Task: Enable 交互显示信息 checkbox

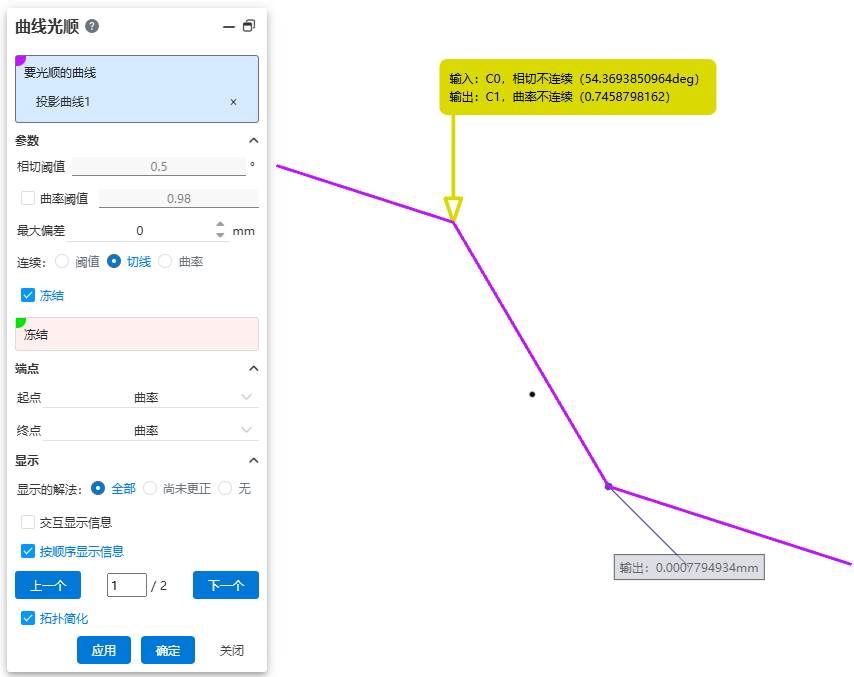Action: tap(28, 522)
